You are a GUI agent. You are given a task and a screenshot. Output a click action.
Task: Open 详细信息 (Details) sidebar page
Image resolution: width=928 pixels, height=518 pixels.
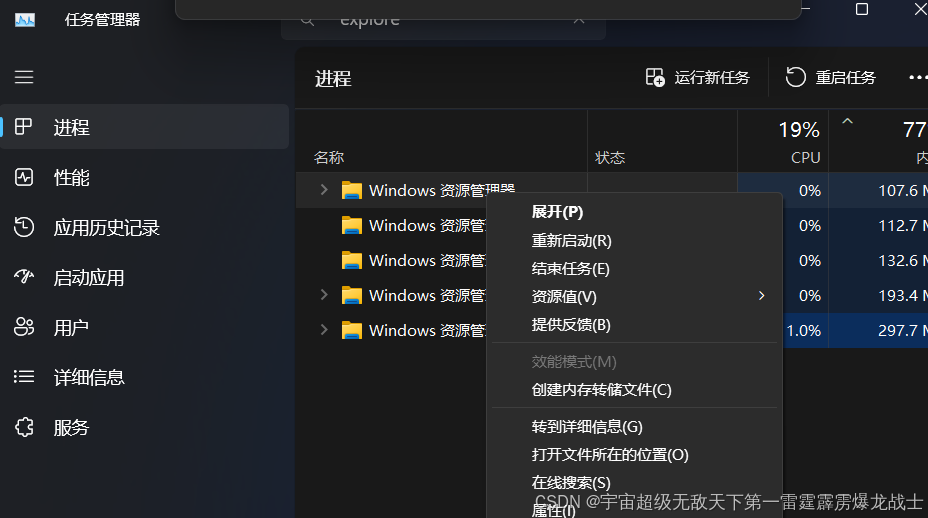pyautogui.click(x=145, y=377)
